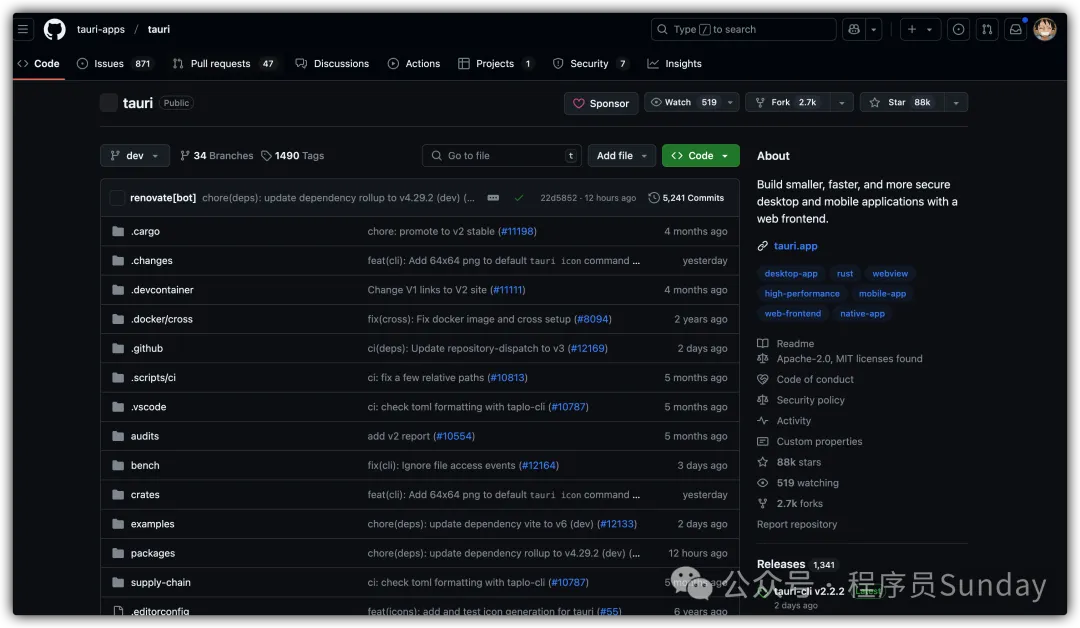Screen dimensions: 1080x628
Task: Open the examples folder
Action: (x=152, y=524)
